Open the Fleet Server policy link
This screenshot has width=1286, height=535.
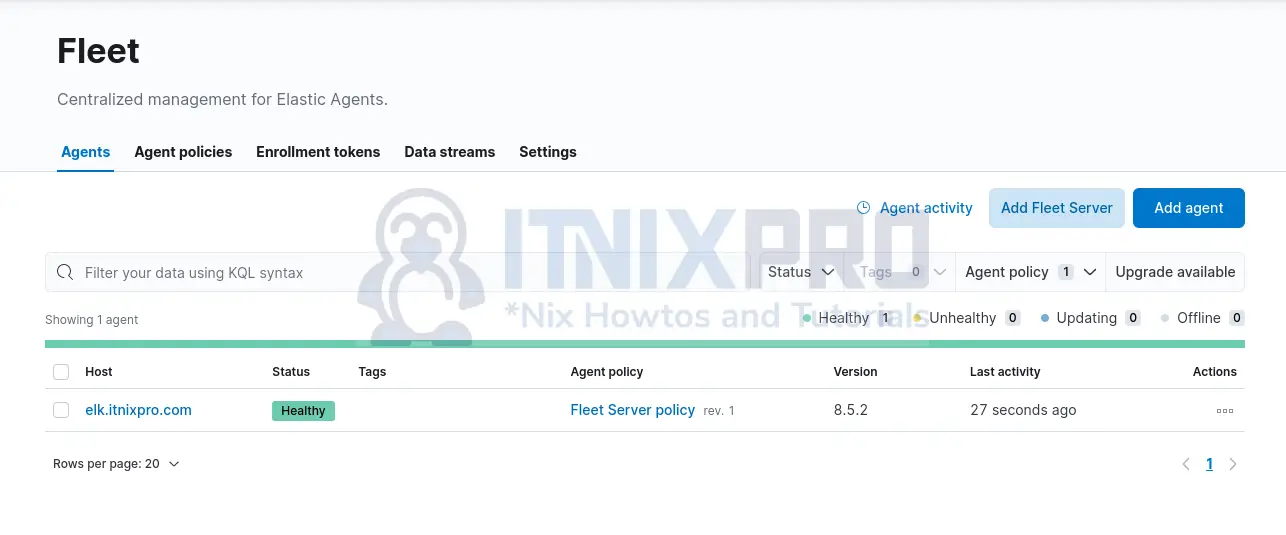(x=632, y=410)
